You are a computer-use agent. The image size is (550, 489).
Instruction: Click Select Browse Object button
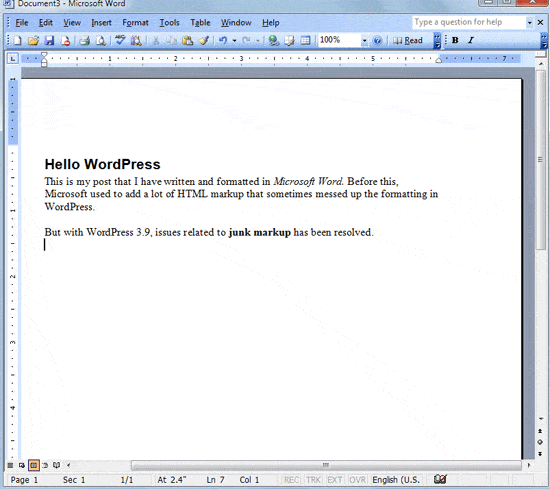click(x=540, y=442)
